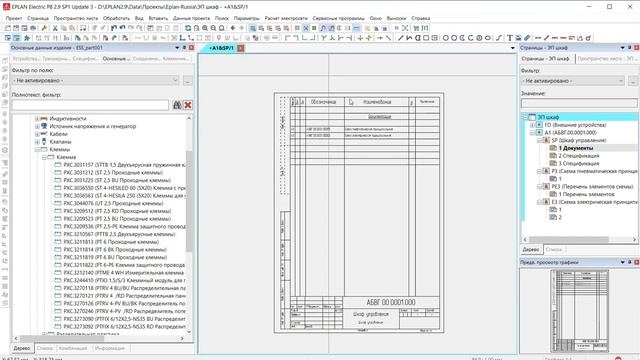Click the shopping cart icon in toolbar
This screenshot has height=360, width=640.
tap(416, 28)
